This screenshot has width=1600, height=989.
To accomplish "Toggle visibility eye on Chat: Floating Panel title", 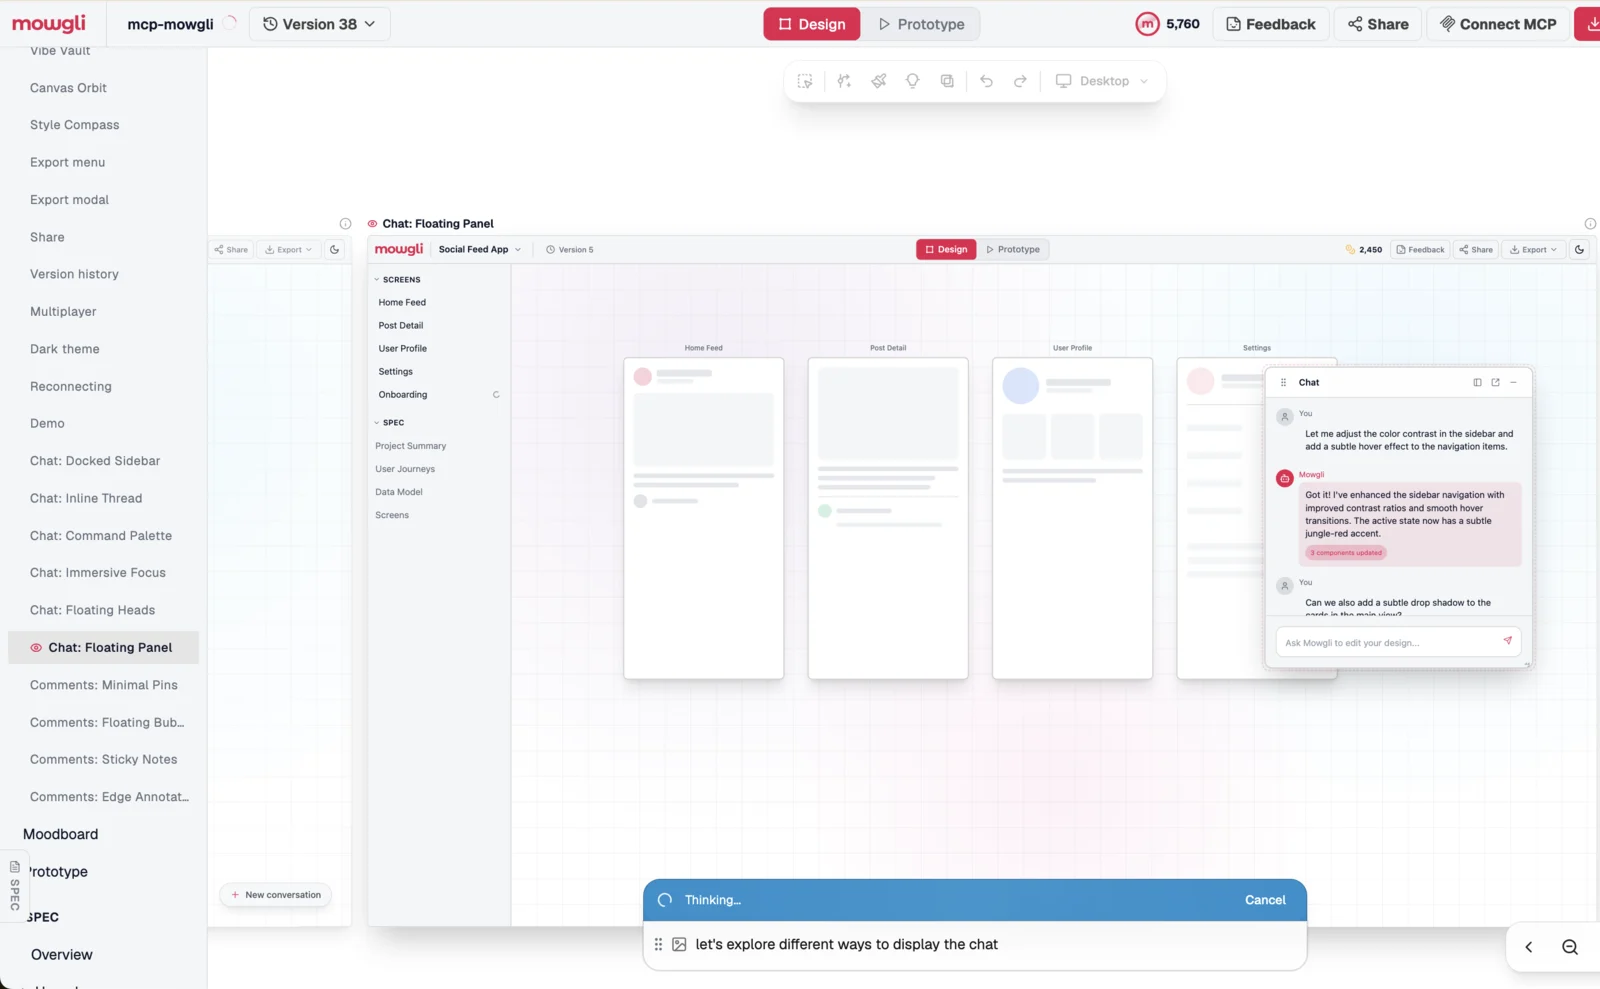I will (x=372, y=224).
